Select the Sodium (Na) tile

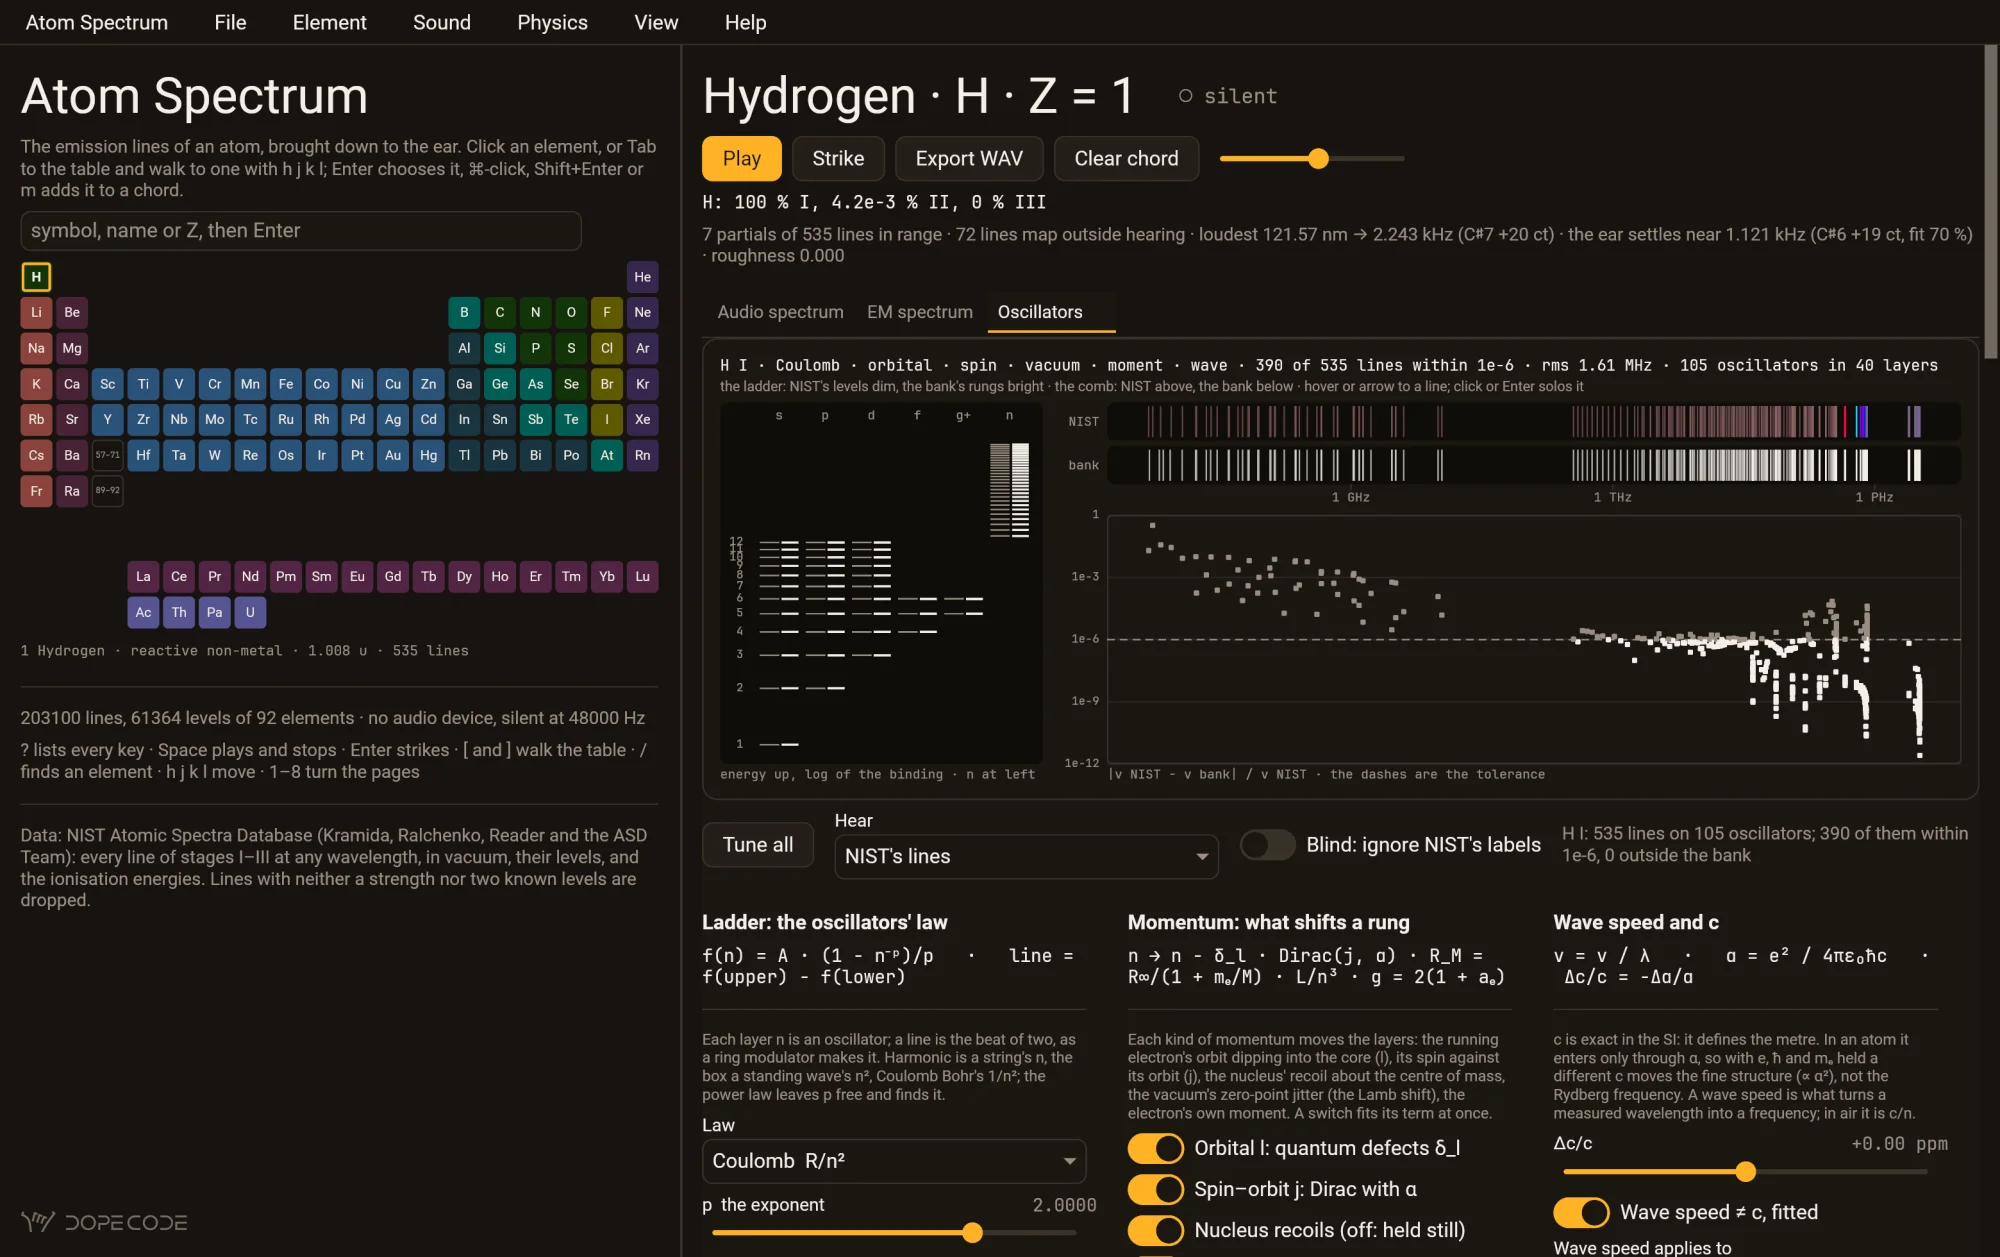coord(36,348)
